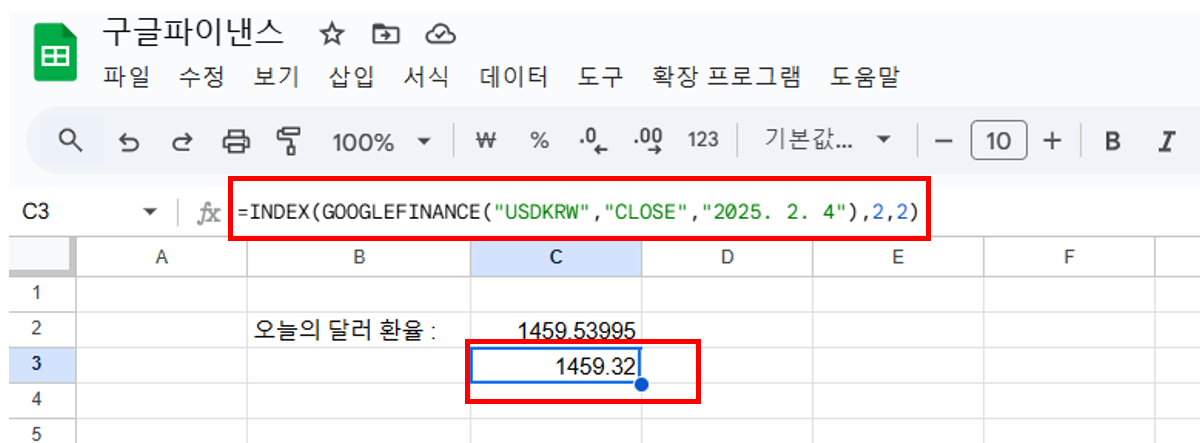The width and height of the screenshot is (1200, 443).
Task: Open the 서식 menu
Action: pyautogui.click(x=426, y=77)
